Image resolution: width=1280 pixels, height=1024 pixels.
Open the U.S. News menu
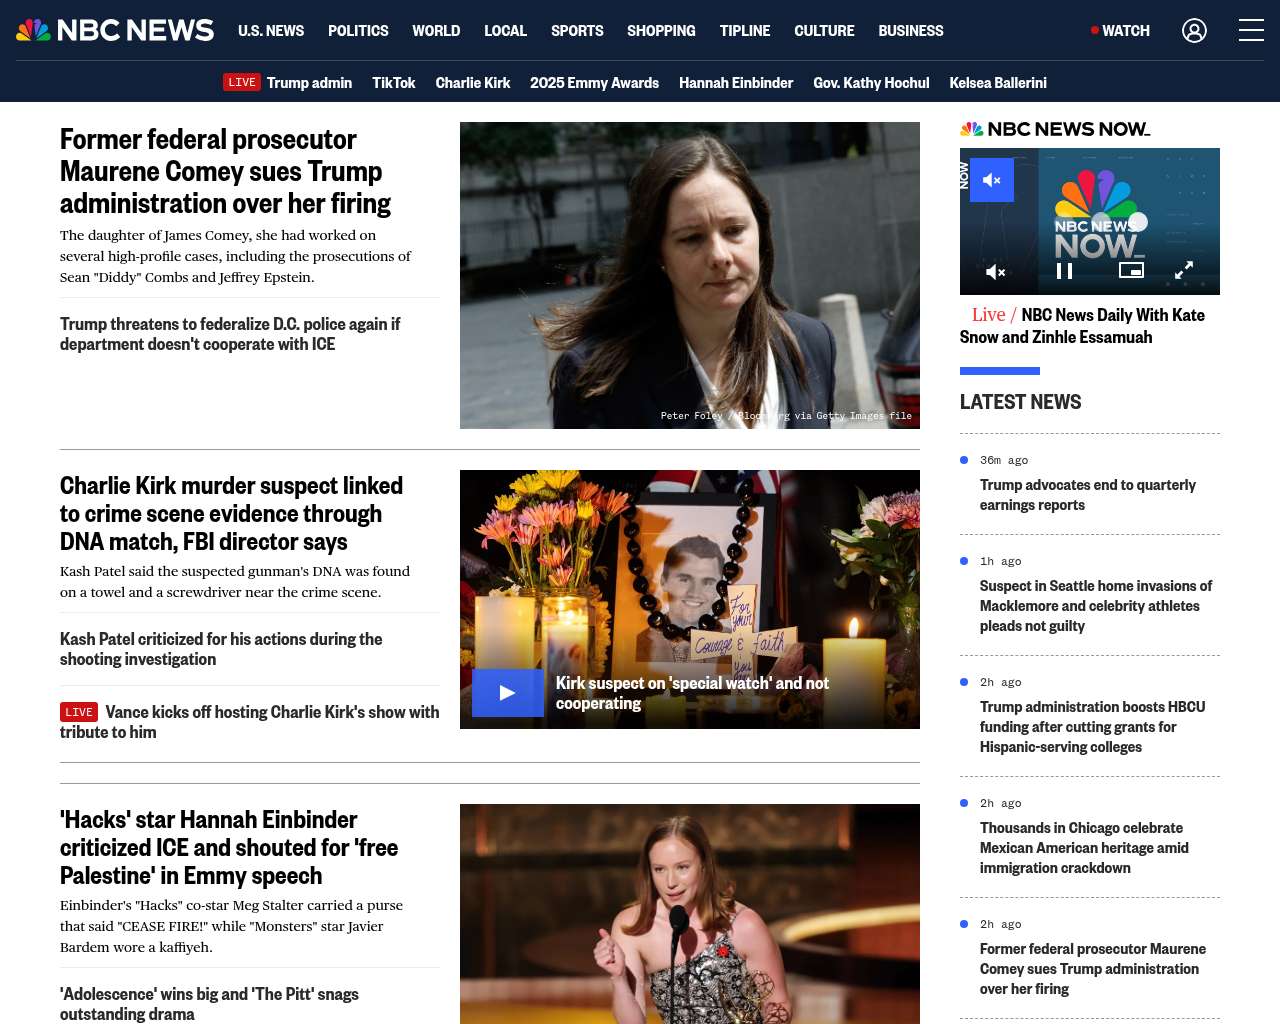click(271, 31)
